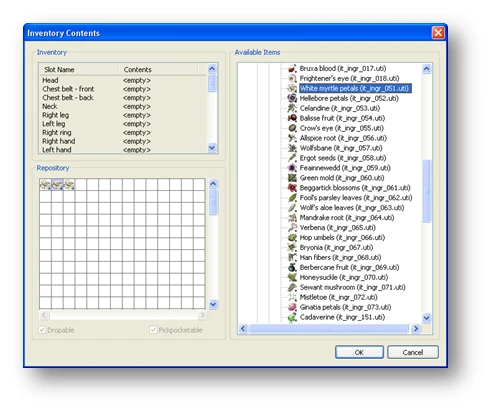491x411 pixels.
Task: Click Inventory list scroll down arrow
Action: [212, 147]
